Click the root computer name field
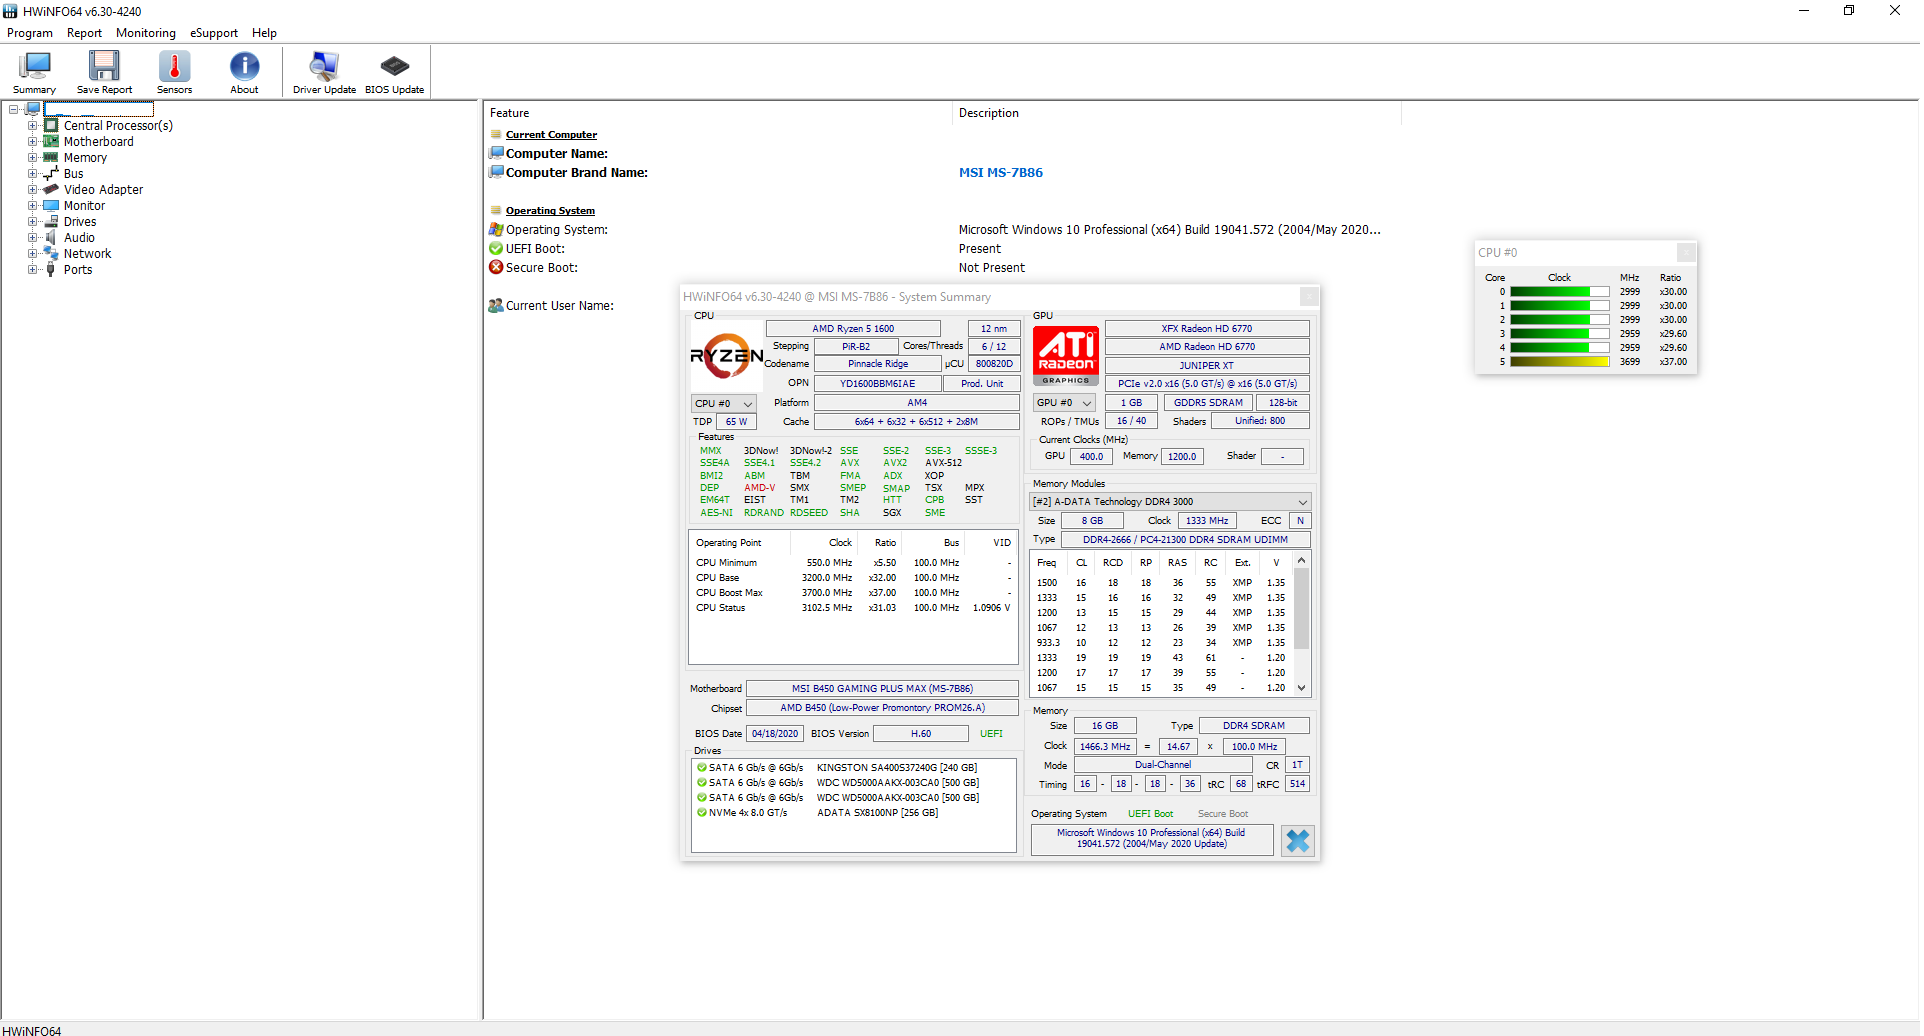The height and width of the screenshot is (1036, 1924). point(99,109)
